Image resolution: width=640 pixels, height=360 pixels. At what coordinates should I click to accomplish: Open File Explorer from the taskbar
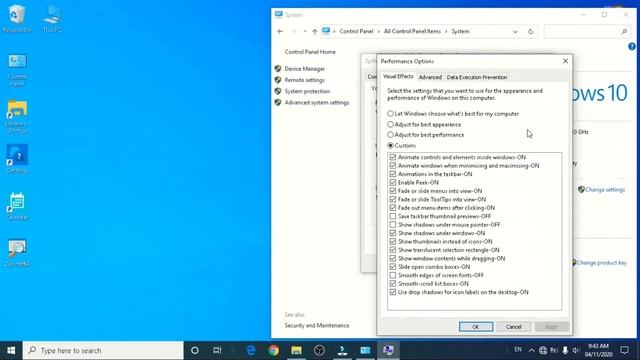[296, 350]
